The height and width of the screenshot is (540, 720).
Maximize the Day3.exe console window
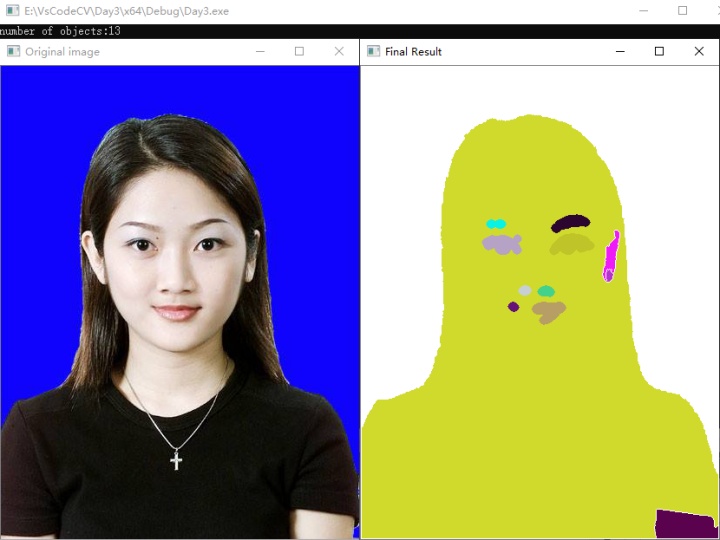point(682,10)
